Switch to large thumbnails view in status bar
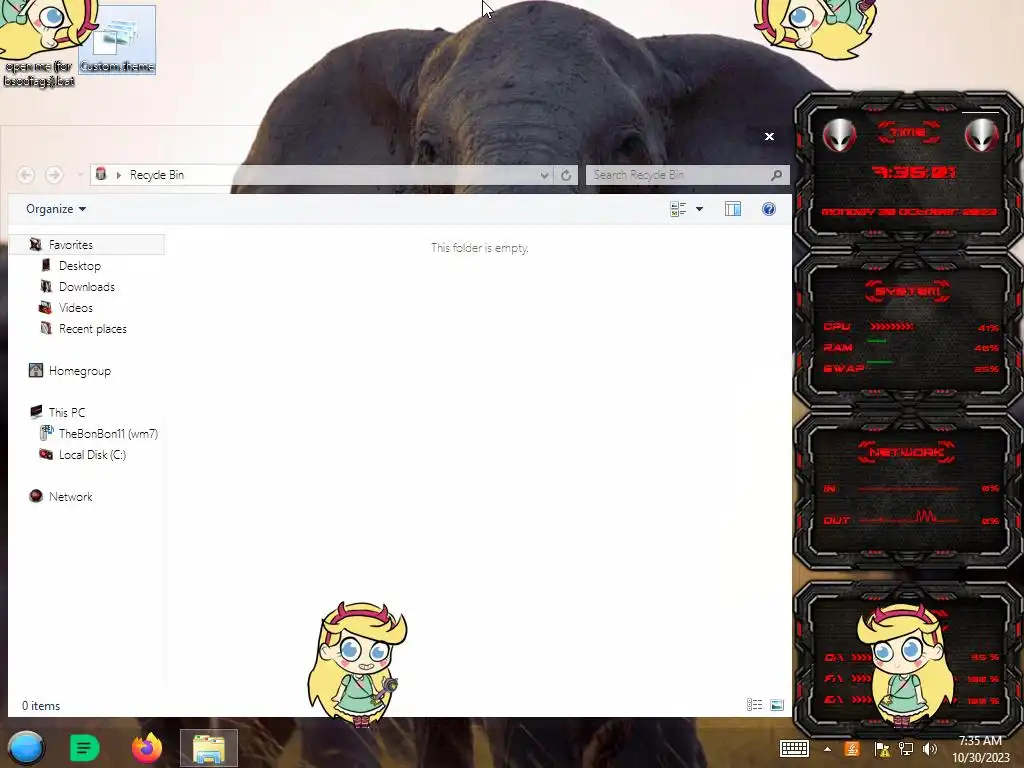Screen dimensions: 1024x768 pyautogui.click(x=776, y=705)
